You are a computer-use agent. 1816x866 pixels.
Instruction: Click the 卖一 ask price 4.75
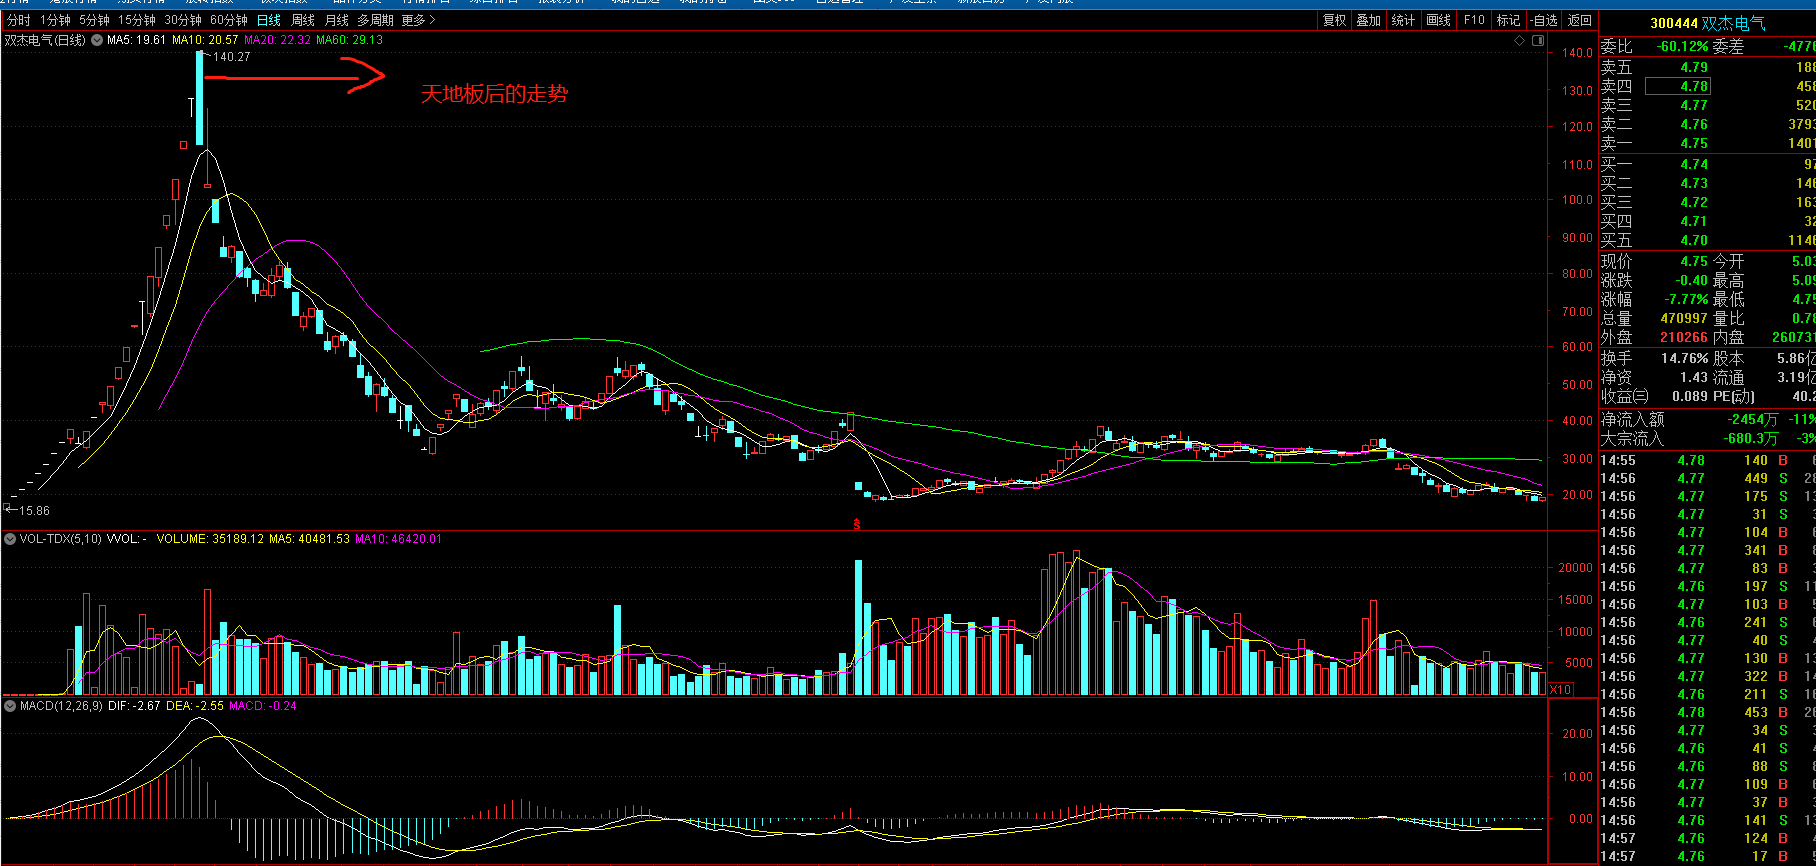point(1694,143)
